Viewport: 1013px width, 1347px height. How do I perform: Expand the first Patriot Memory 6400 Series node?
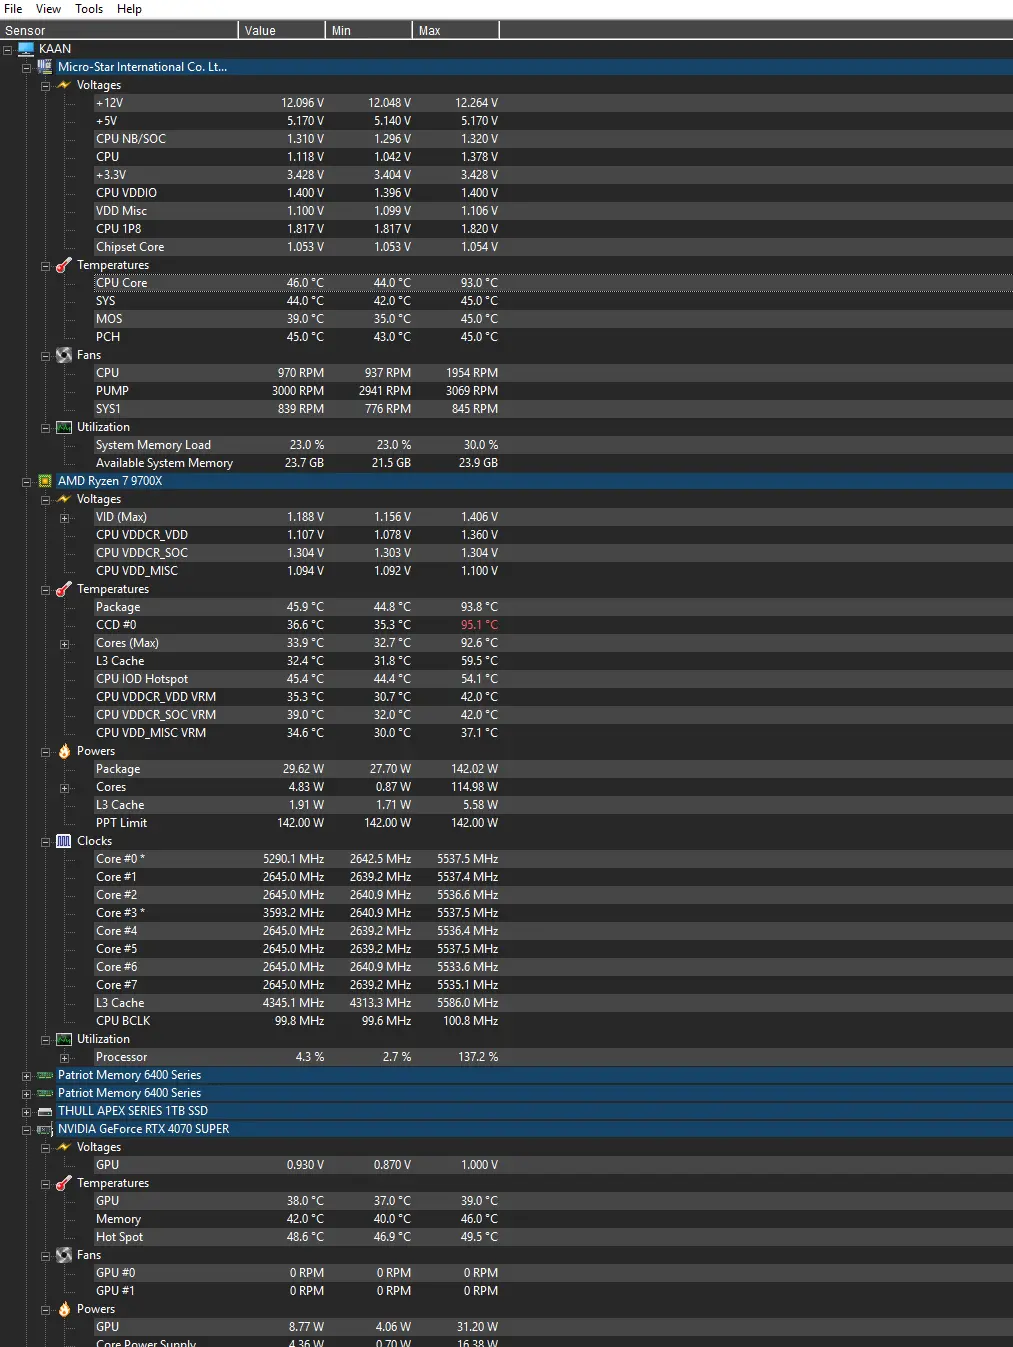pyautogui.click(x=27, y=1075)
